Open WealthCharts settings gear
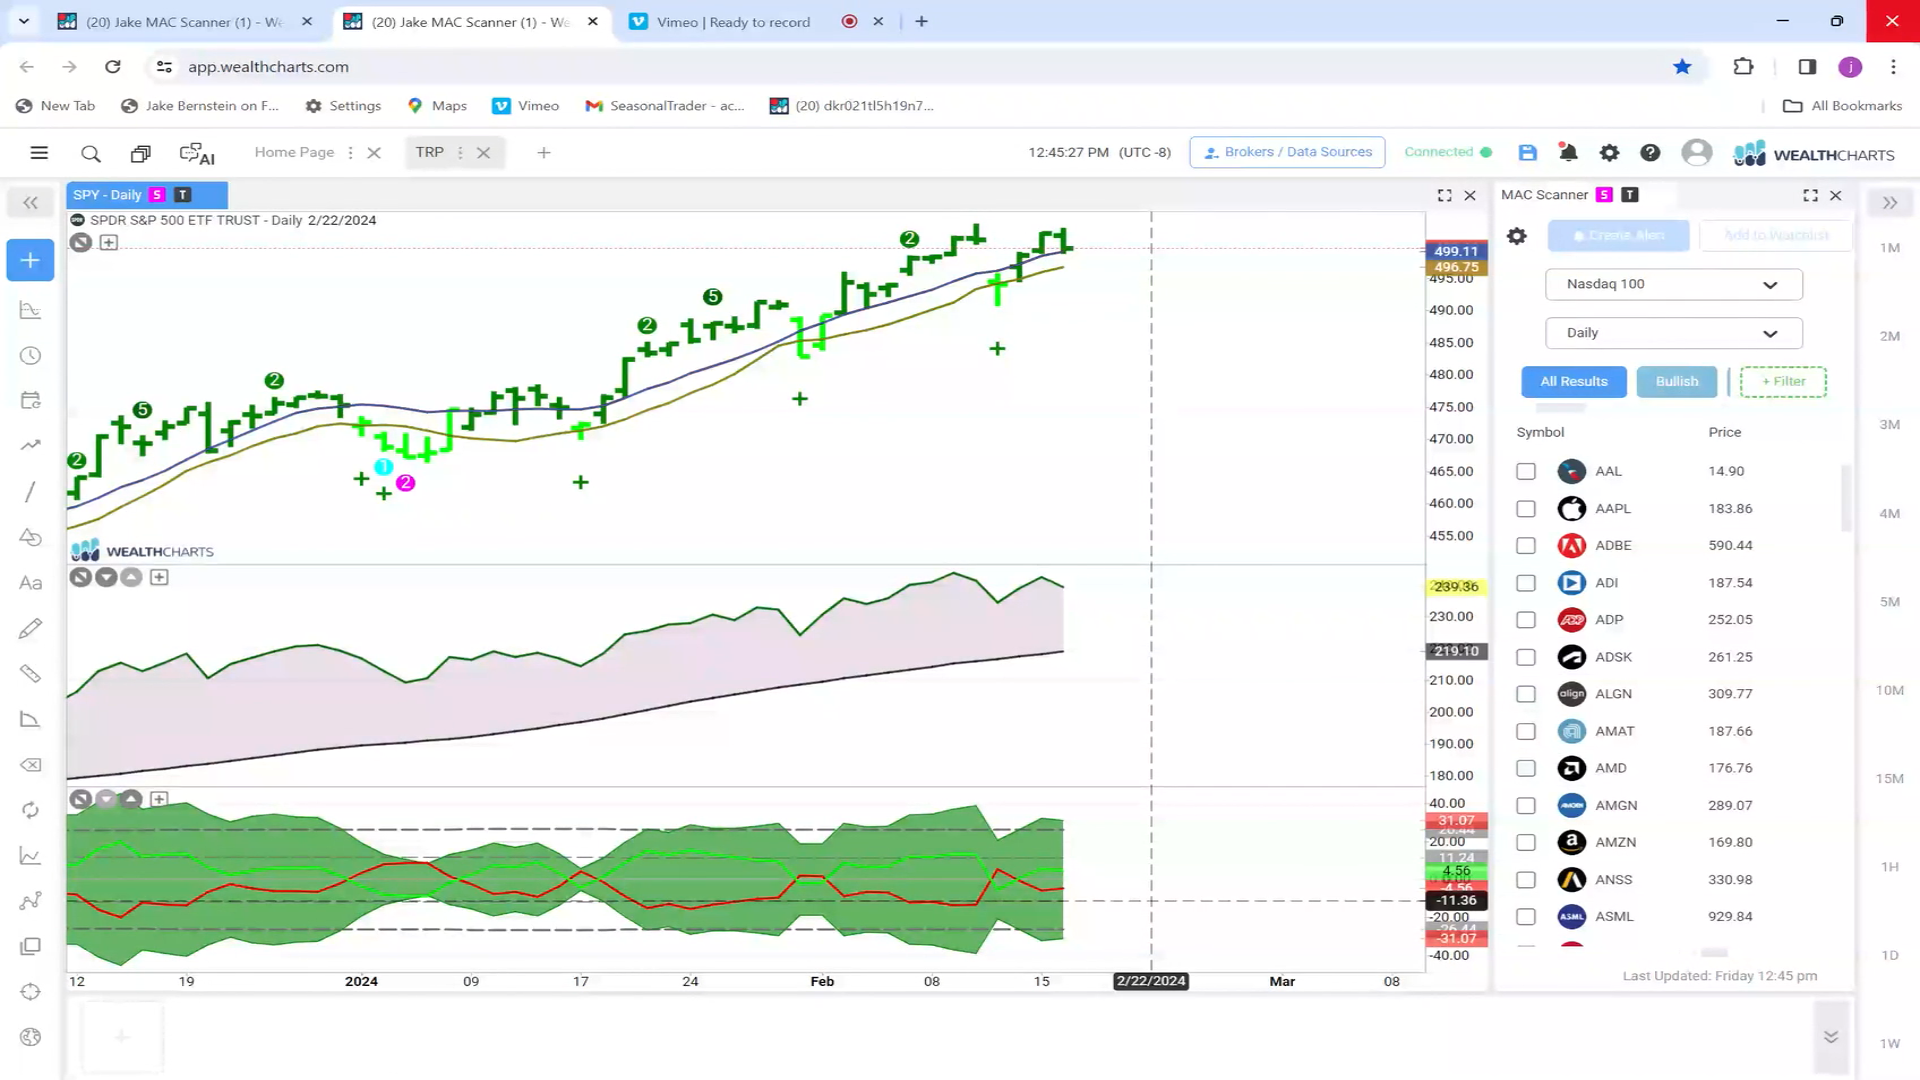The image size is (1920, 1080). pos(1609,153)
